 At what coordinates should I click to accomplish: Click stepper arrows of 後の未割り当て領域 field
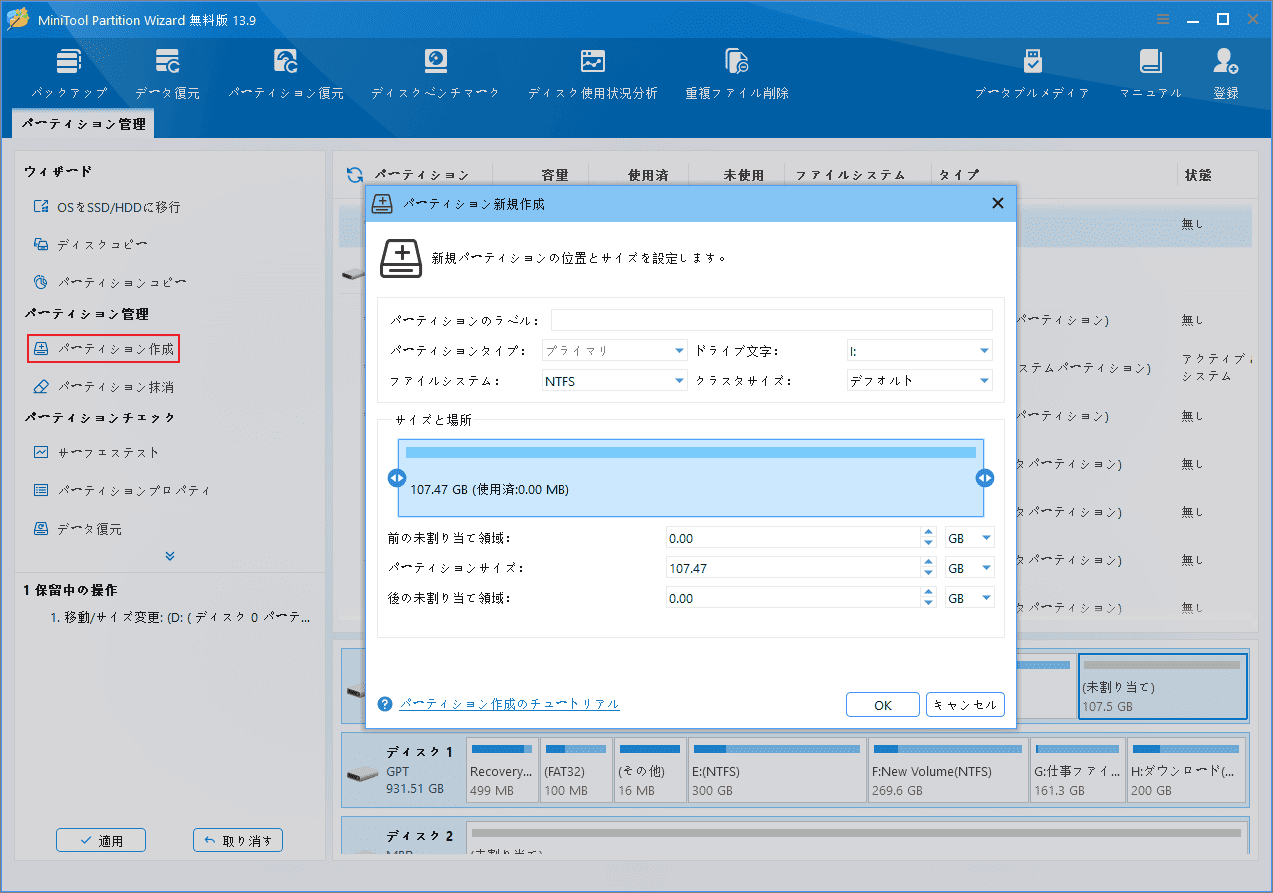point(929,598)
